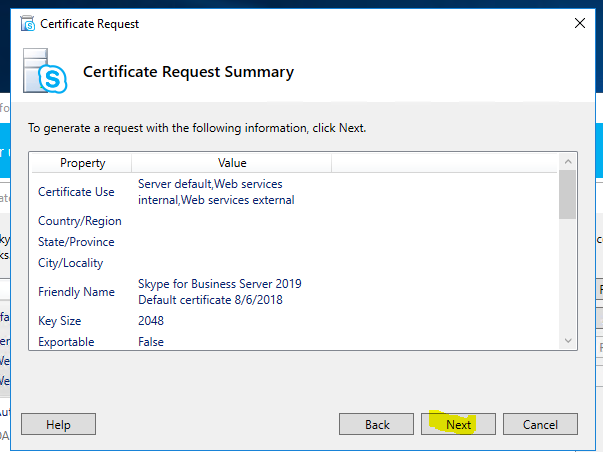This screenshot has width=603, height=452.
Task: Click the summary list scroll up arrow
Action: 568,162
